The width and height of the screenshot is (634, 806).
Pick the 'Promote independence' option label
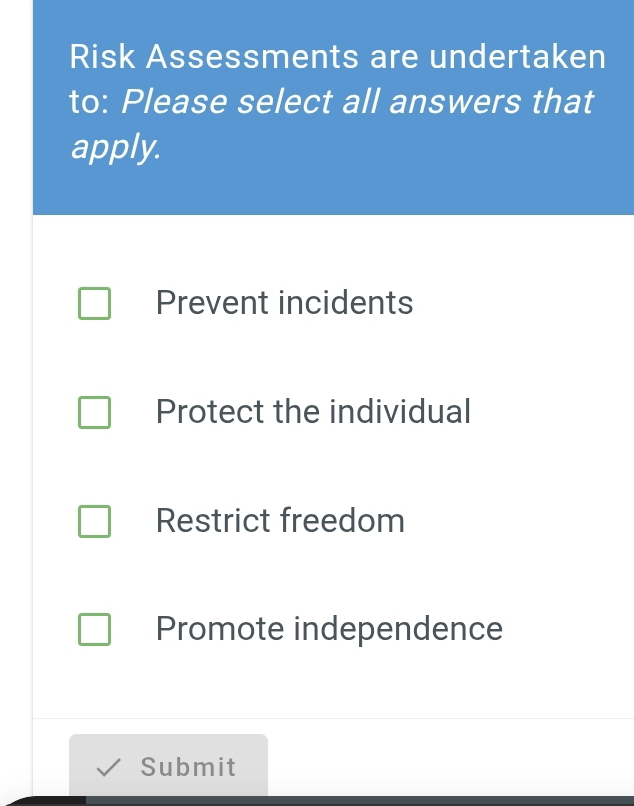tap(329, 629)
